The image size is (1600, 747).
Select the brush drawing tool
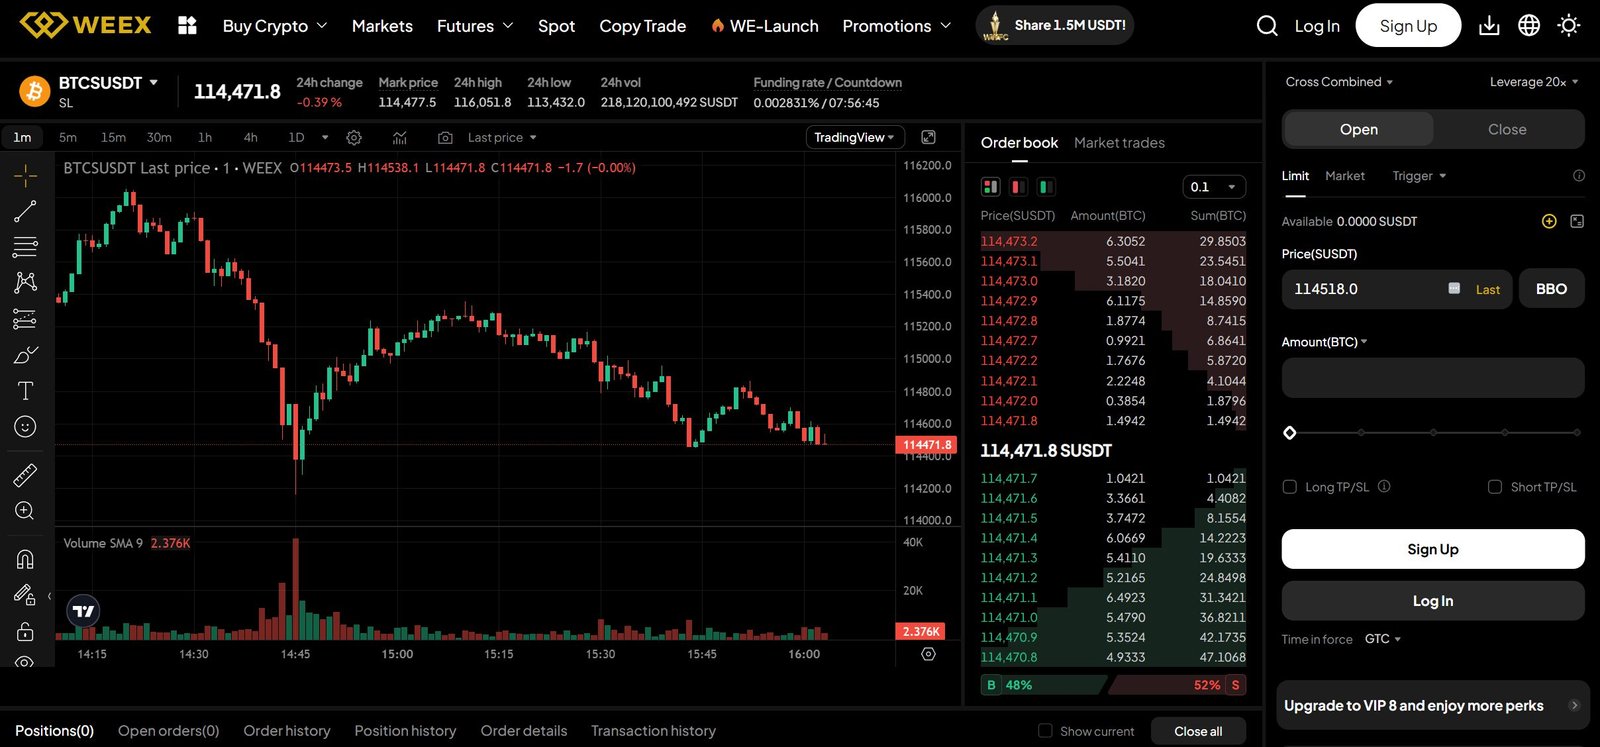[x=25, y=355]
